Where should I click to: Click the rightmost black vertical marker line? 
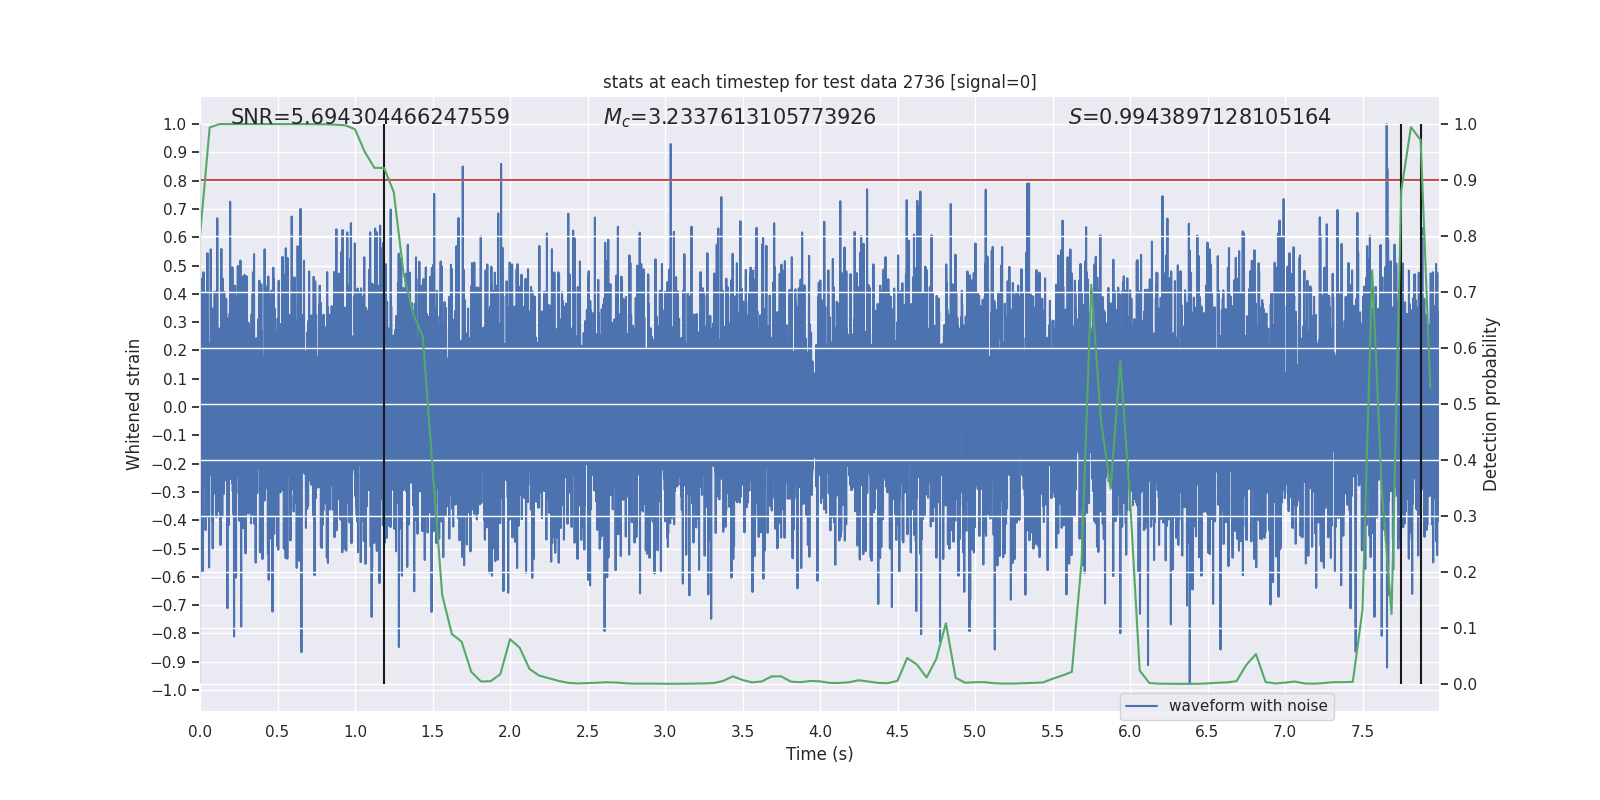coord(1421,404)
